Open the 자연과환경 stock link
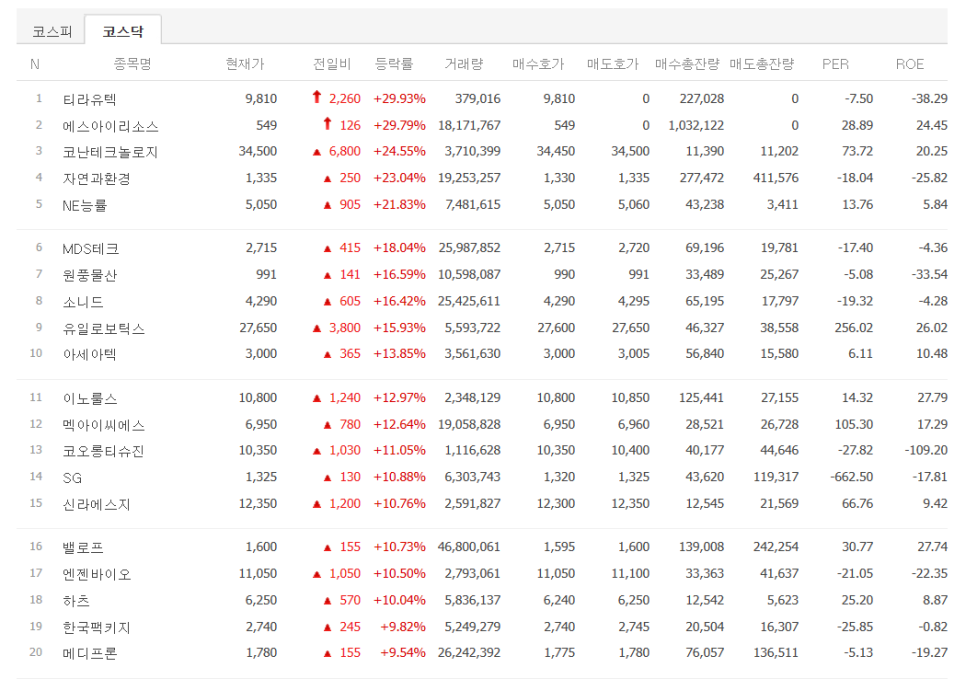This screenshot has height=679, width=966. coord(96,179)
